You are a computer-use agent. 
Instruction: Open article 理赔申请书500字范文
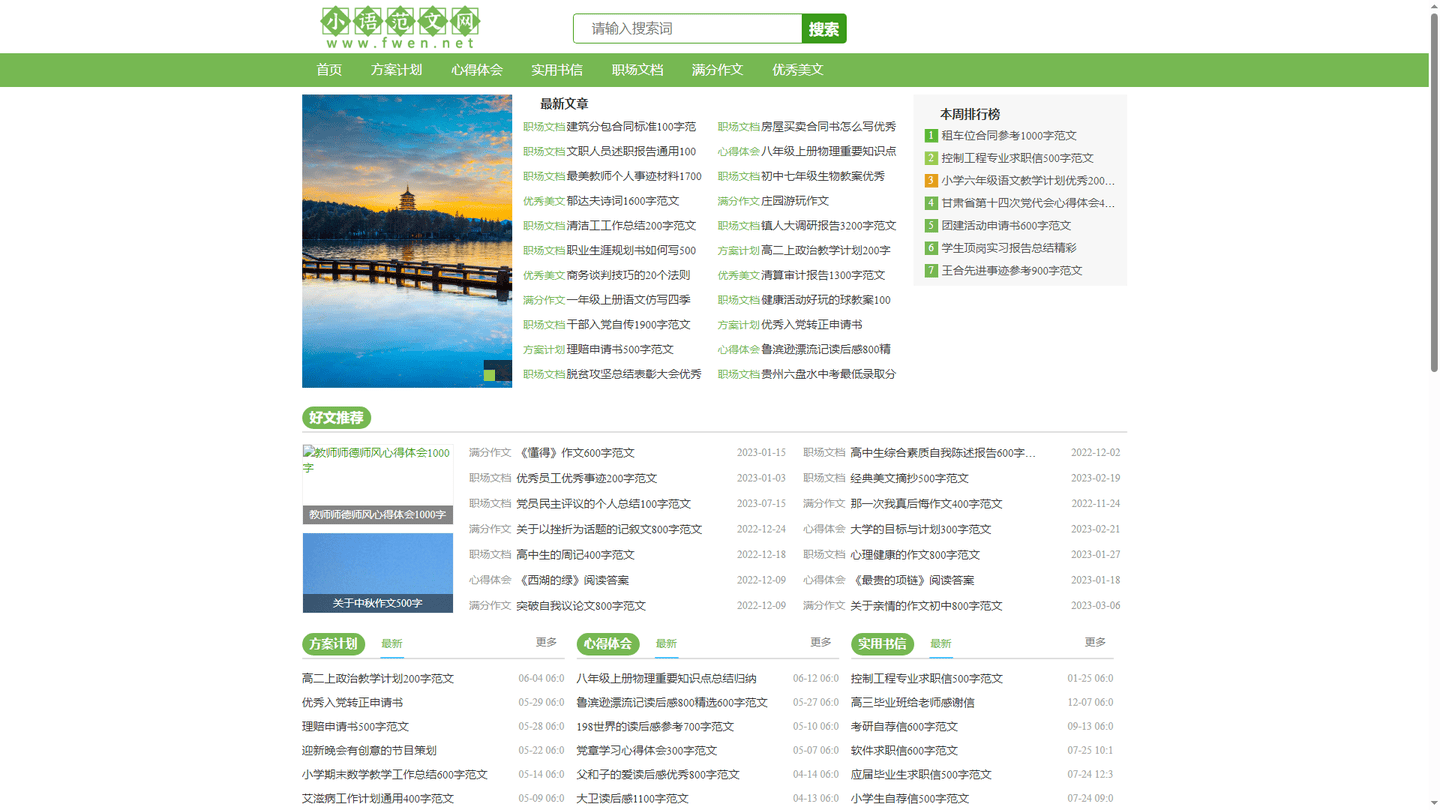[x=620, y=350]
